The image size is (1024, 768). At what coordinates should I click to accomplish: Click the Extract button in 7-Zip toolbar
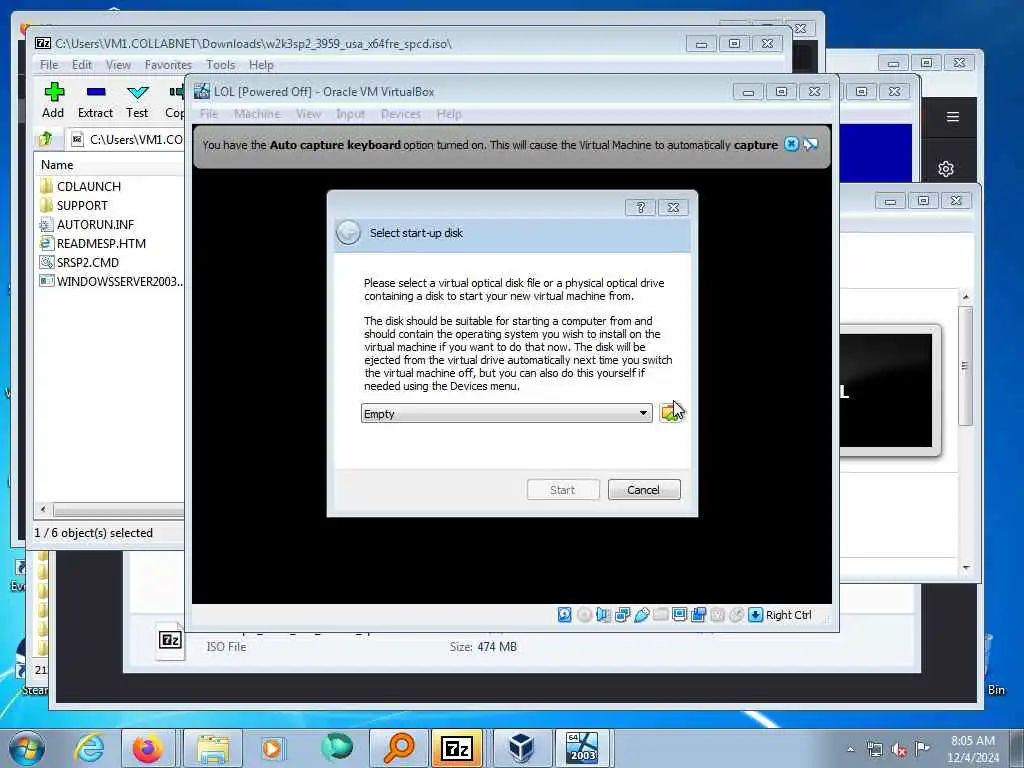(95, 101)
